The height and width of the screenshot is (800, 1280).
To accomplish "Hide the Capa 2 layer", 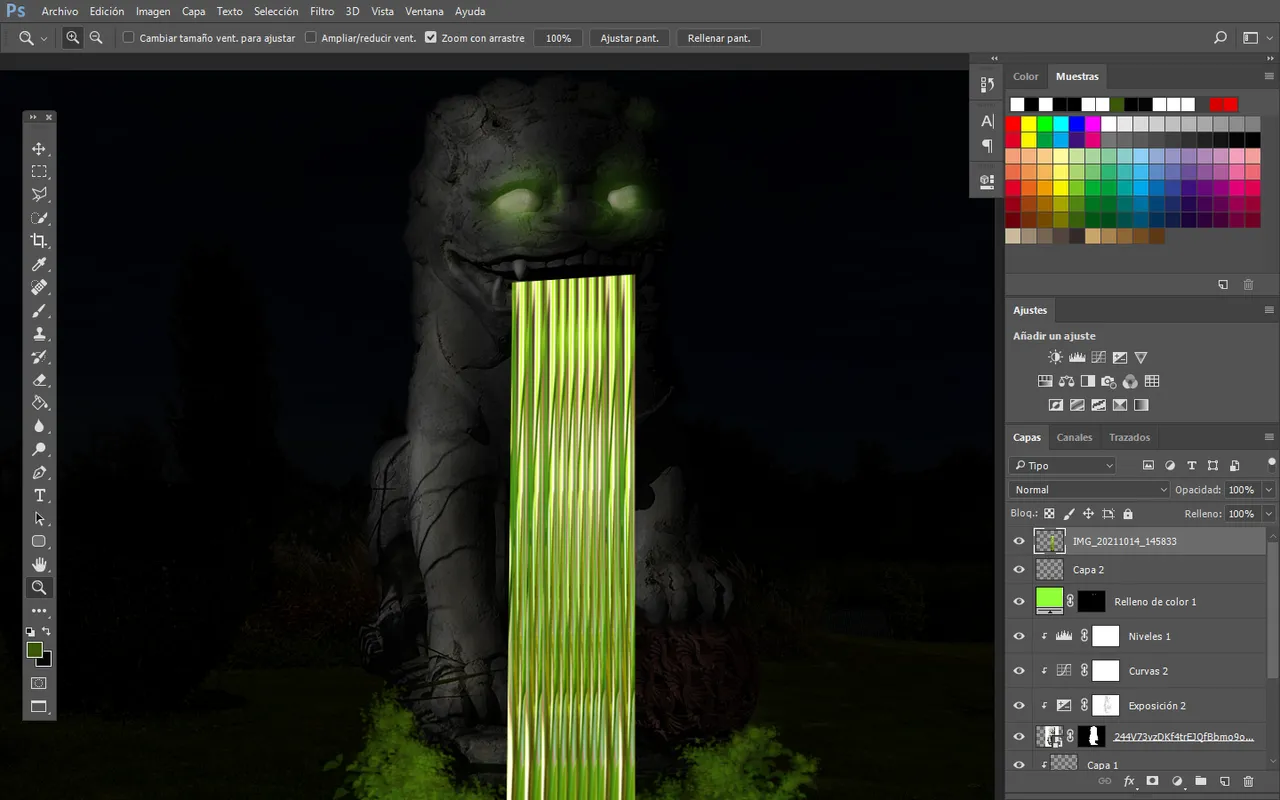I will click(x=1019, y=570).
